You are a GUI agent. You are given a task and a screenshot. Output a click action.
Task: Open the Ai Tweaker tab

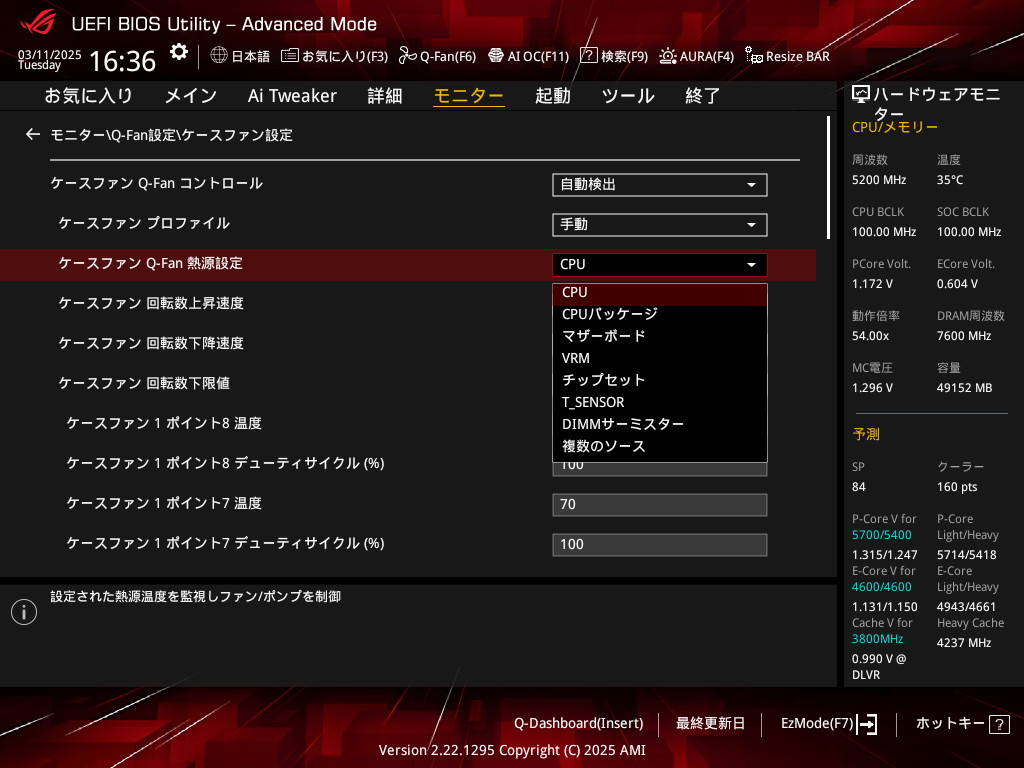[292, 96]
